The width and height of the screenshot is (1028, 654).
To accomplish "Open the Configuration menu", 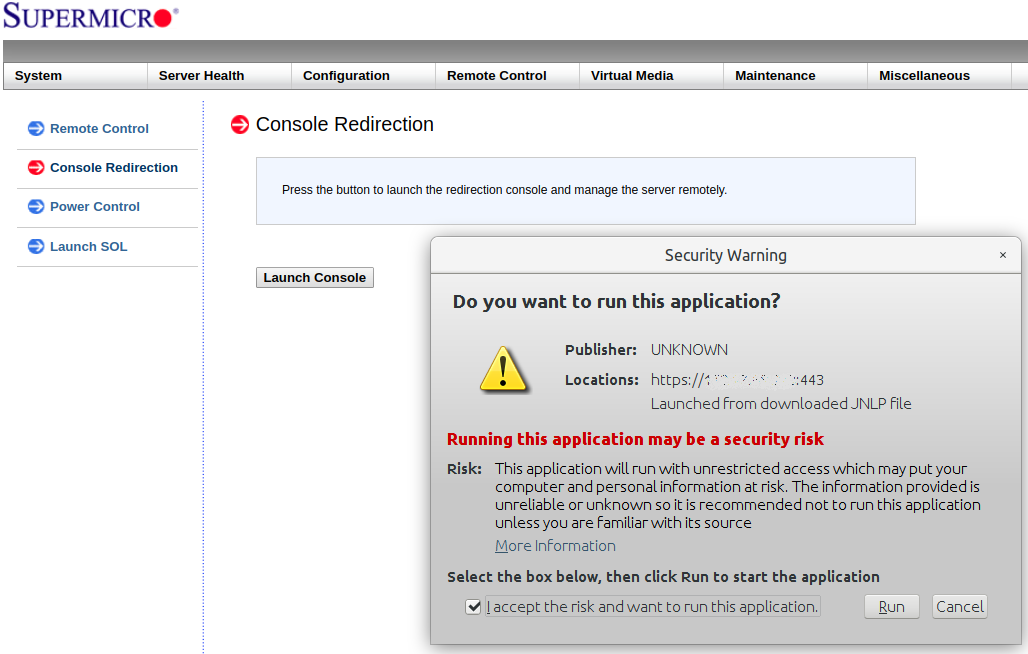I will 346,76.
